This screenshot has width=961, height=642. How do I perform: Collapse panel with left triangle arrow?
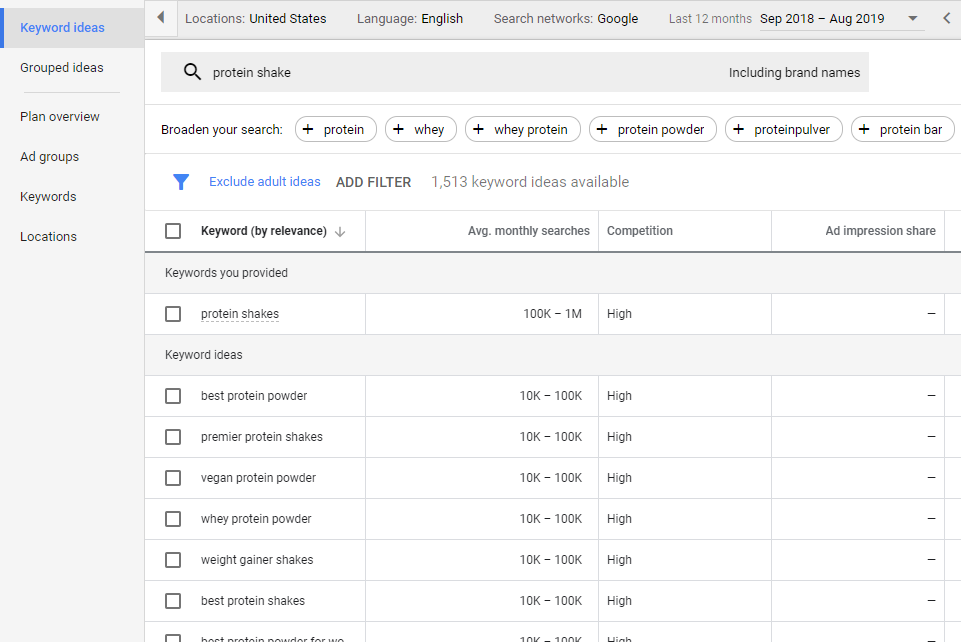[161, 18]
